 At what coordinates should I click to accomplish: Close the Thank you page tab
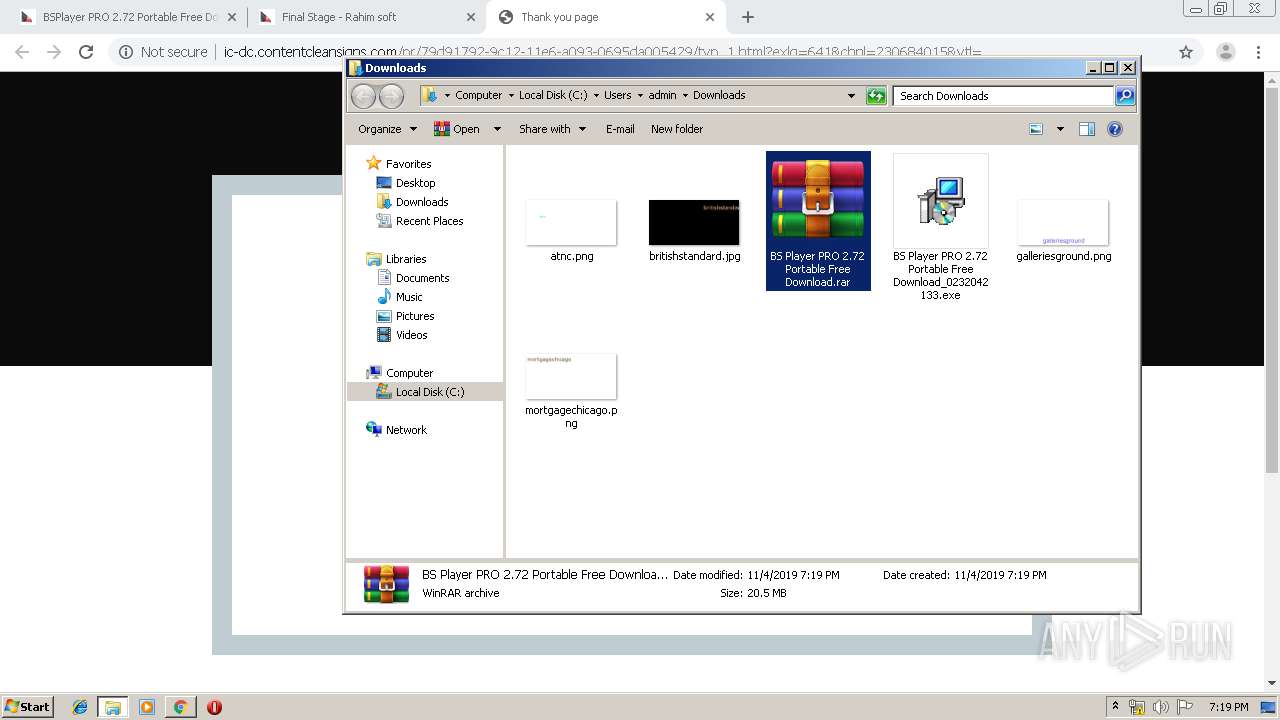[710, 17]
